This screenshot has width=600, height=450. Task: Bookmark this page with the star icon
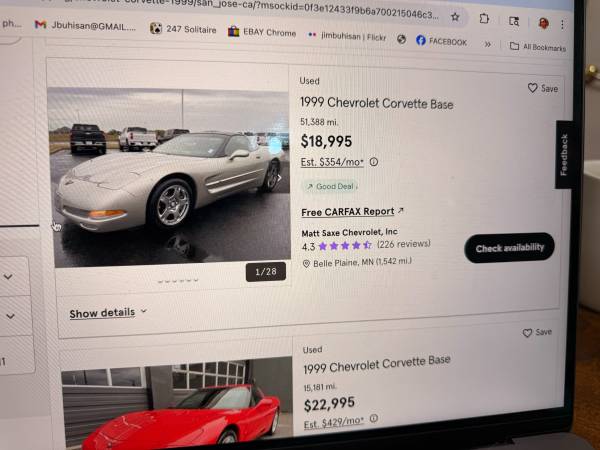click(x=455, y=17)
